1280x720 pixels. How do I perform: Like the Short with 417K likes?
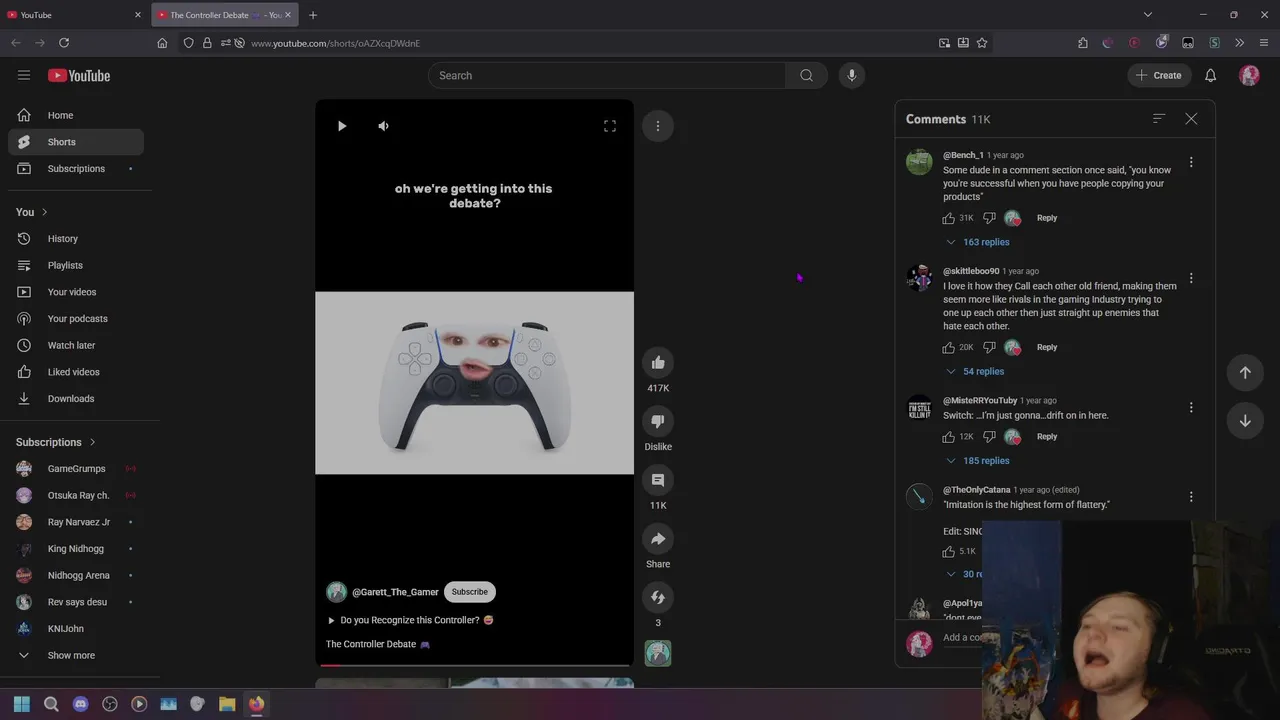point(658,363)
